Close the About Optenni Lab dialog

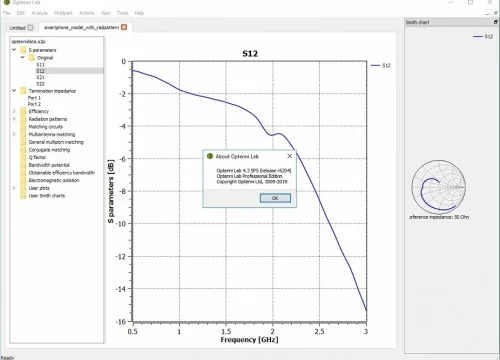point(290,156)
